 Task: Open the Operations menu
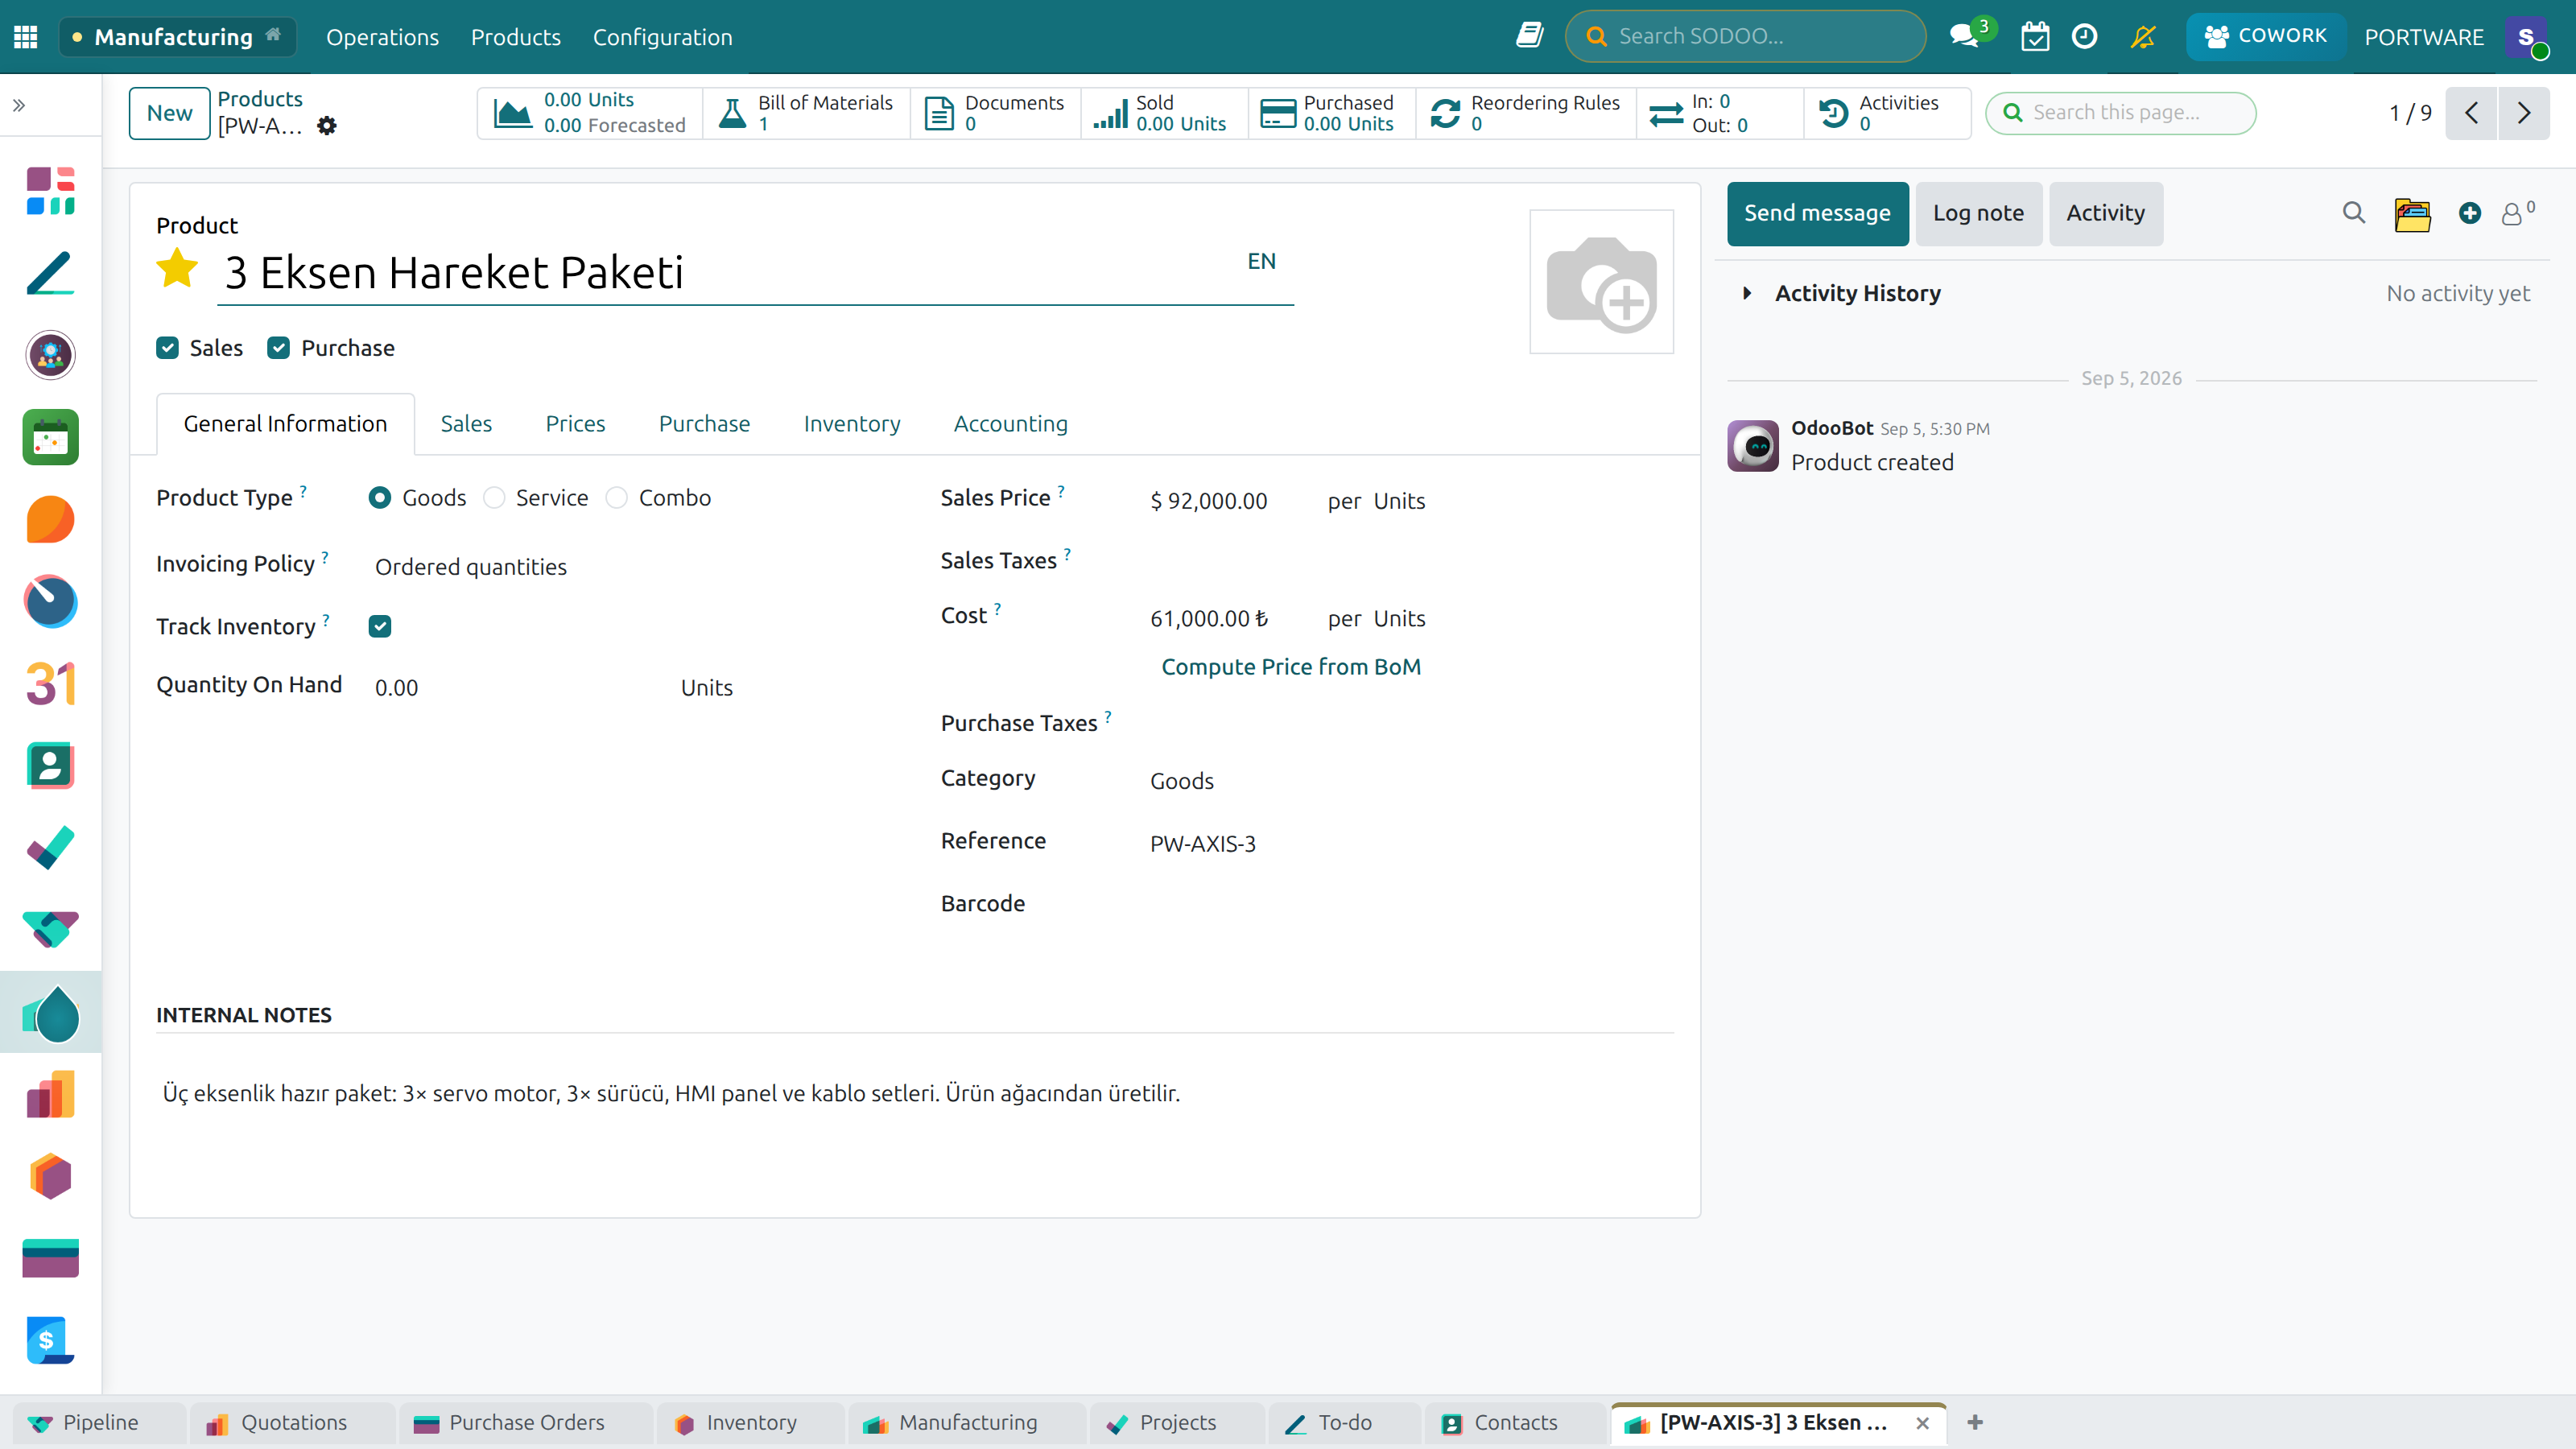382,37
